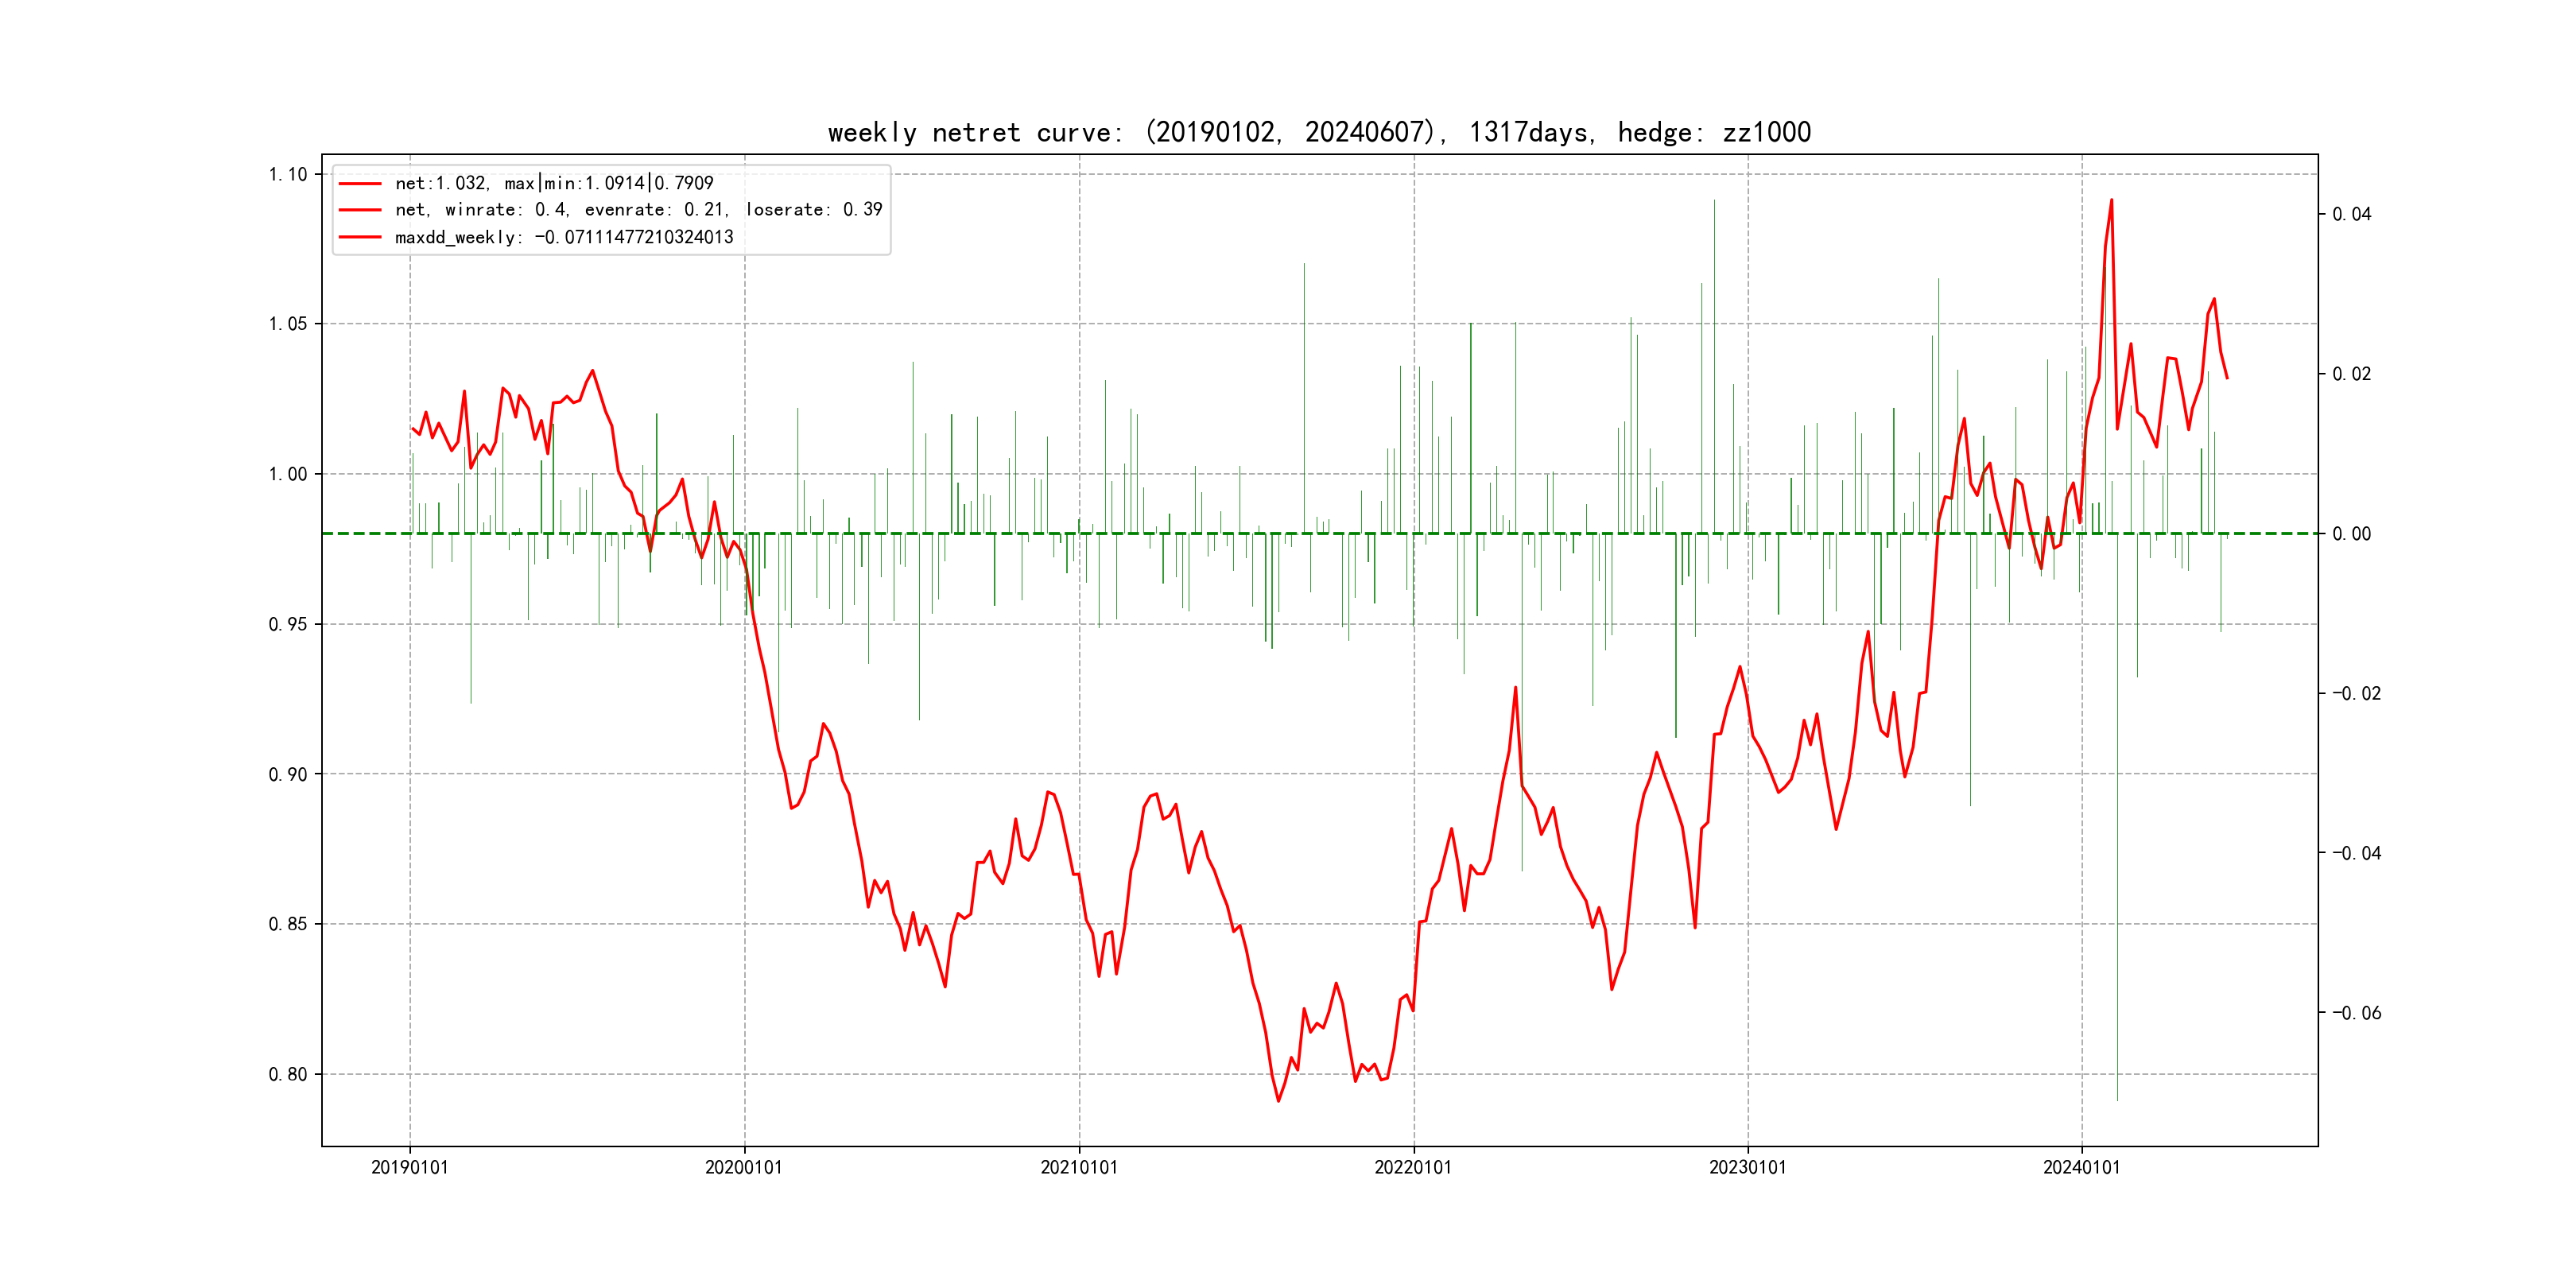This screenshot has height=1288, width=2576.
Task: Click the 20220101 x-axis date label
Action: coord(1413,1167)
